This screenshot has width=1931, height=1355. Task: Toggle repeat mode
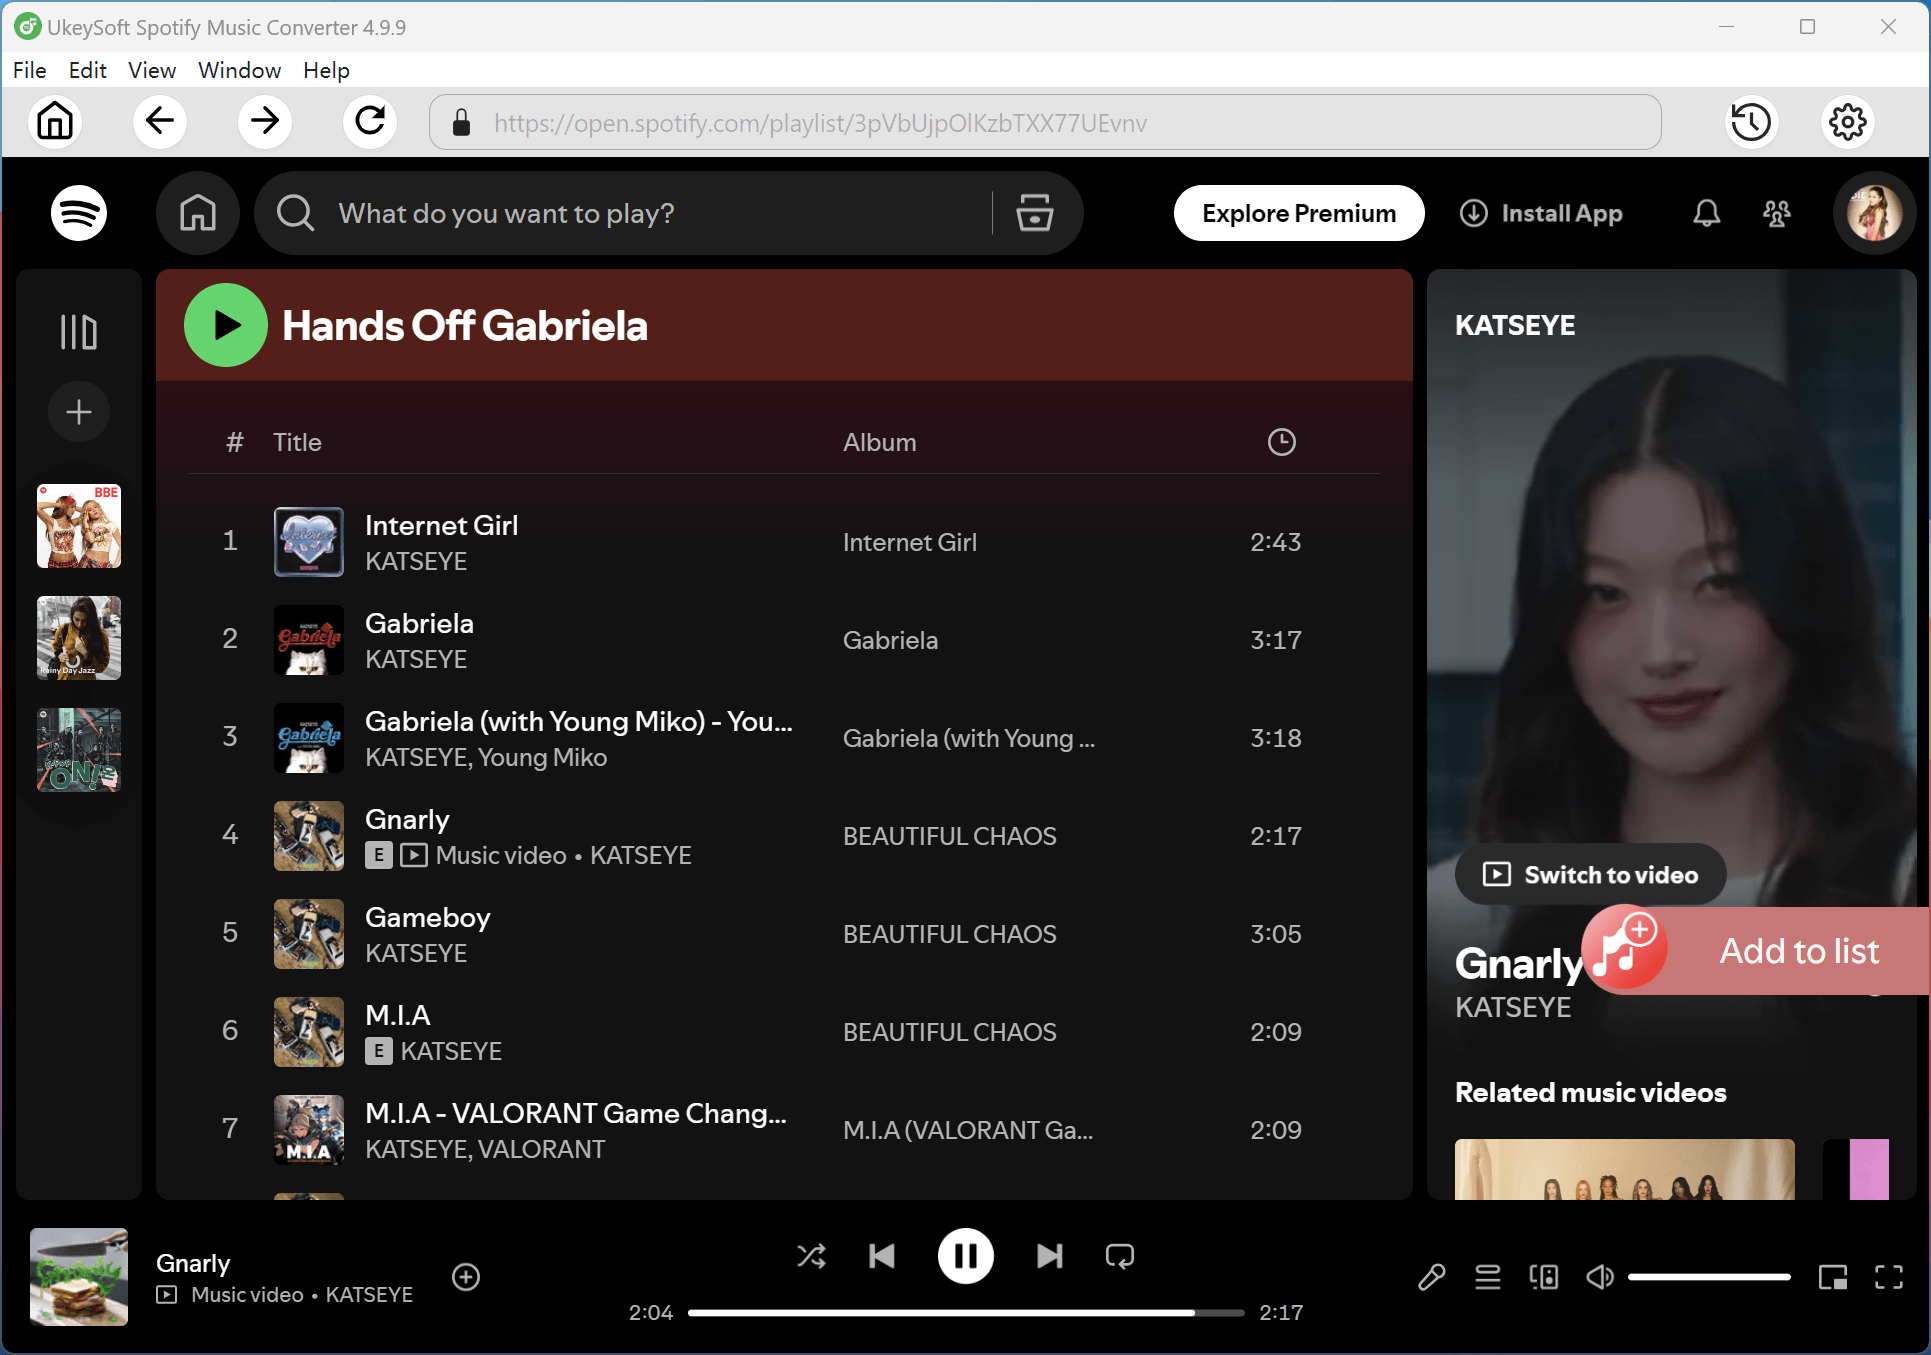[x=1119, y=1256]
